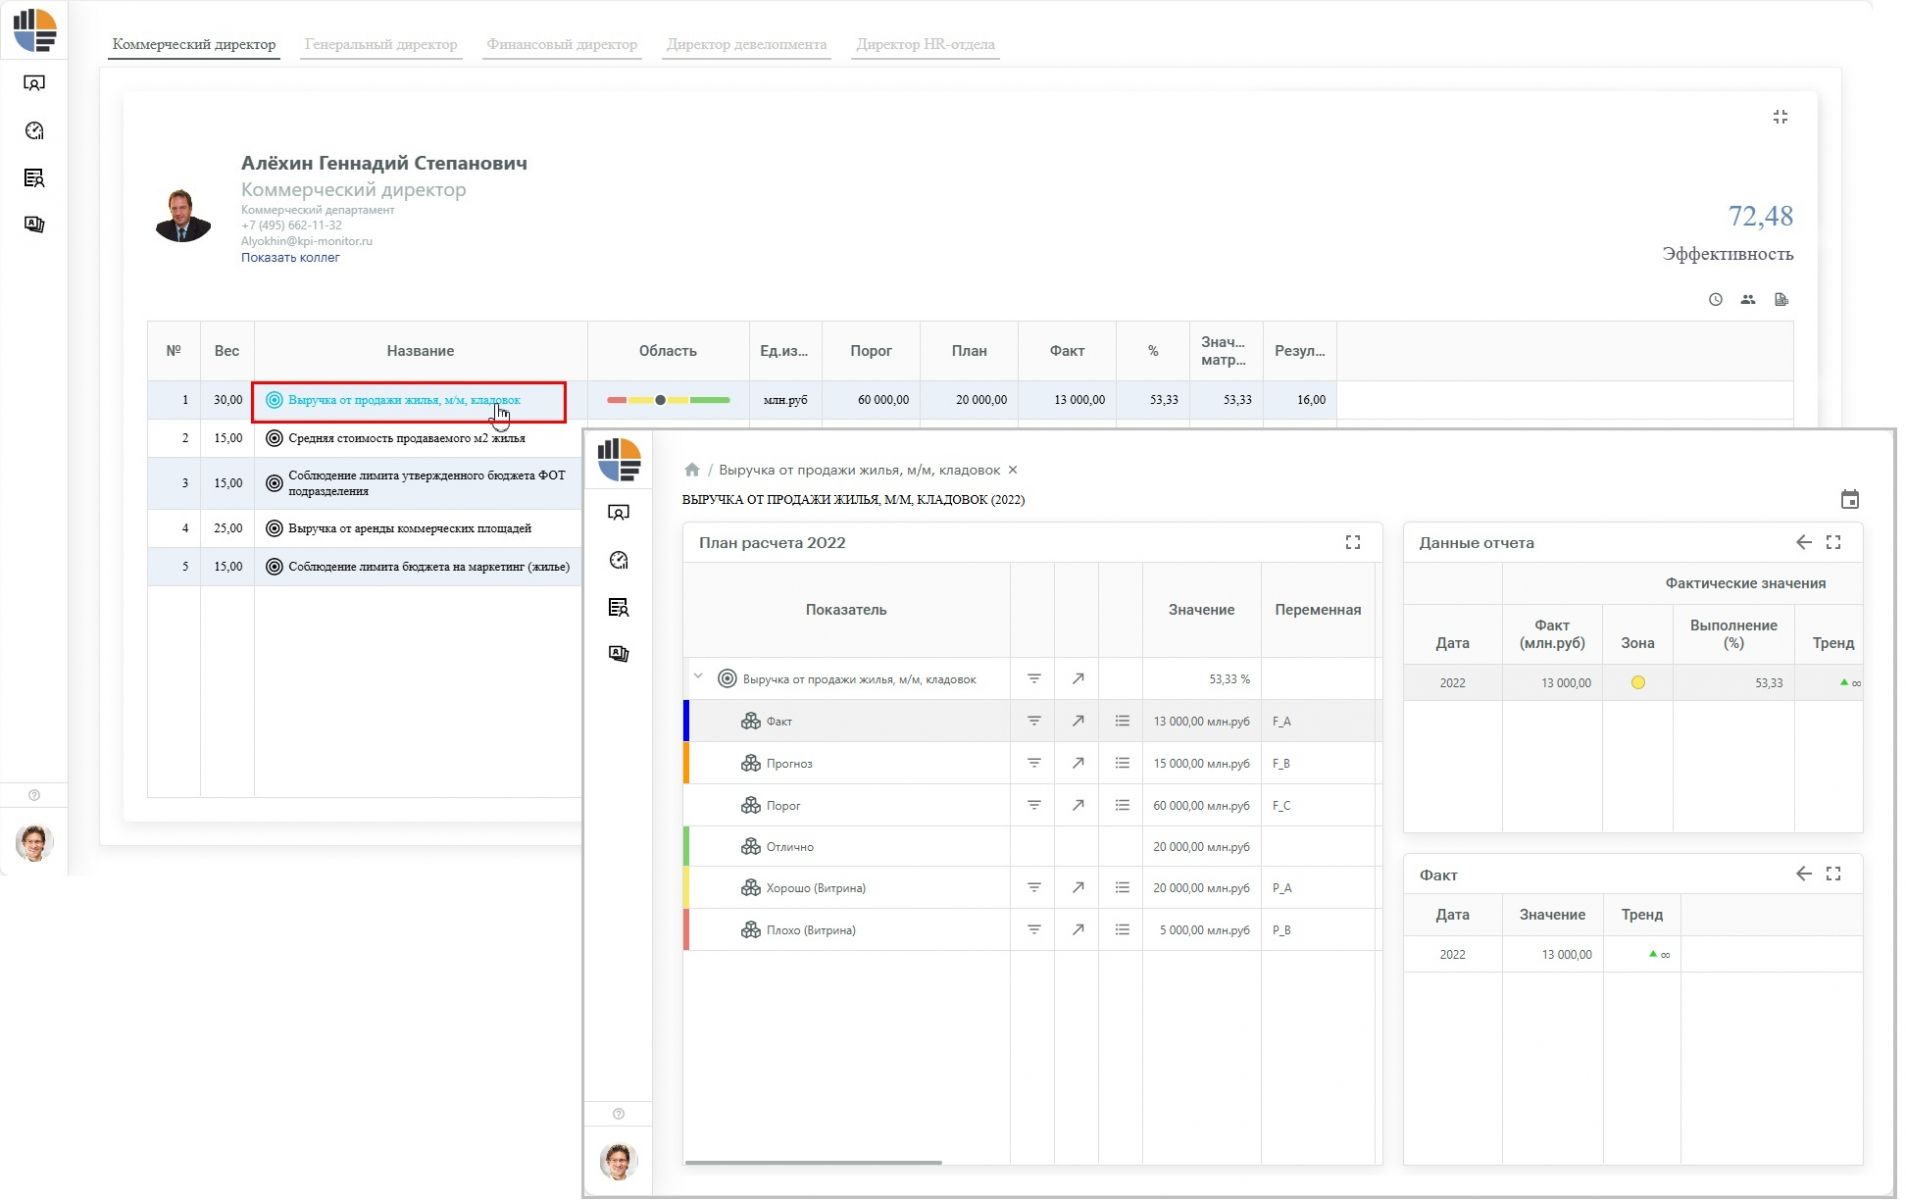Open monitor user icon in front window sidebar
The width and height of the screenshot is (1906, 1200).
pyautogui.click(x=618, y=513)
